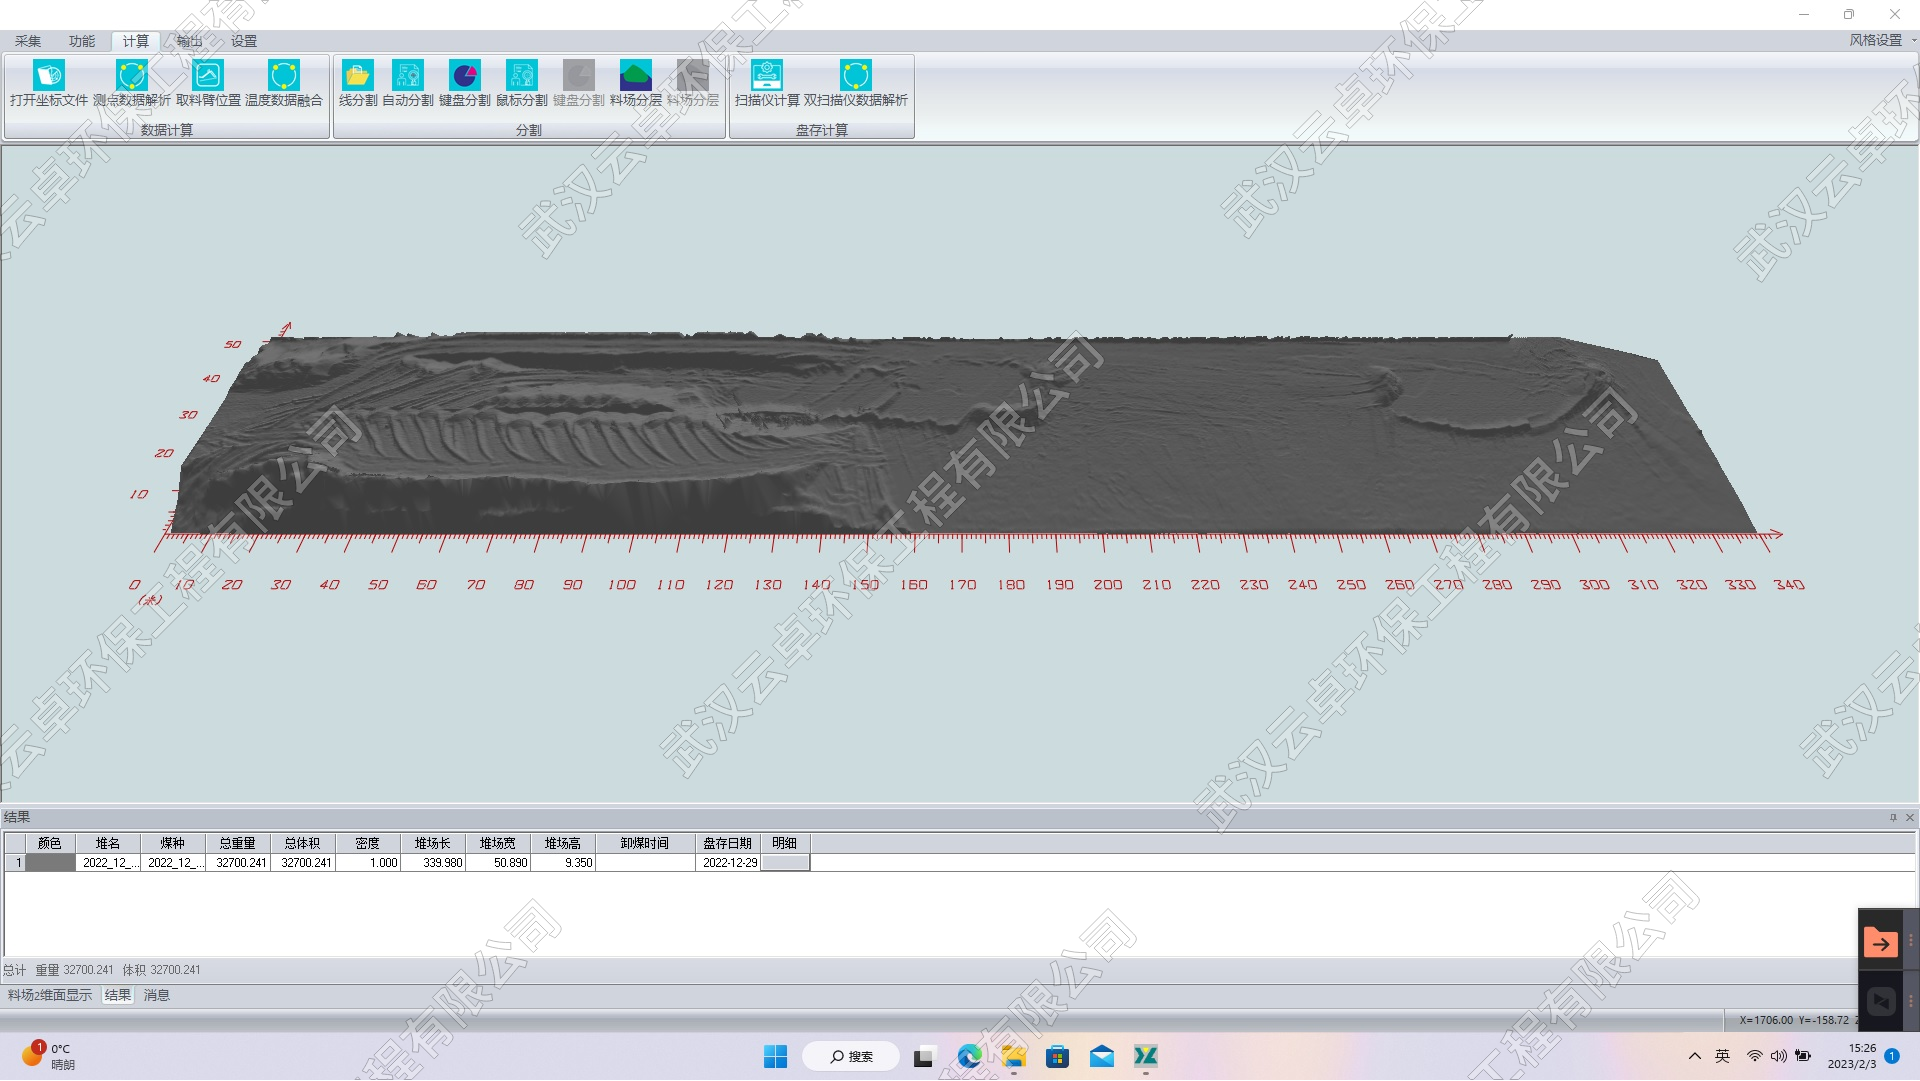
Task: Close the 结果 panel
Action: 1909,818
